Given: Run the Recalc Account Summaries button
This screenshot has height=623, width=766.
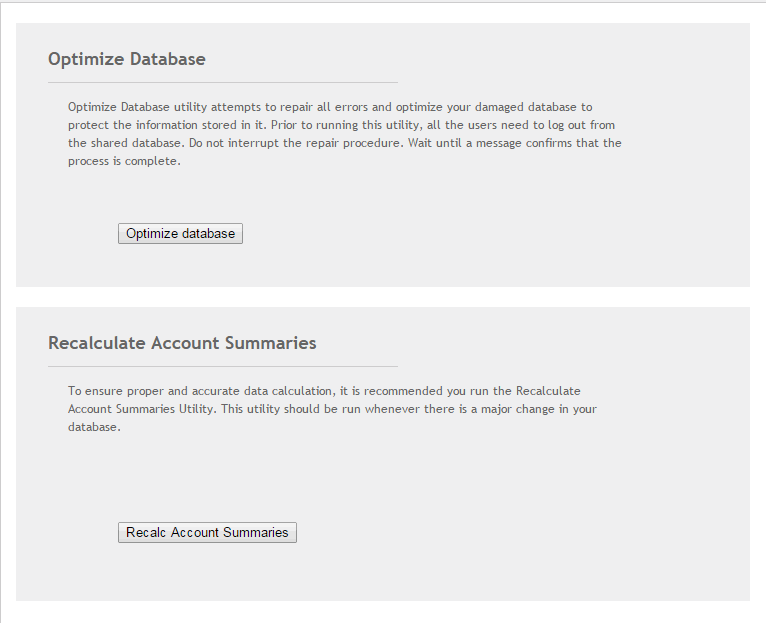Looking at the screenshot, I should (x=207, y=532).
